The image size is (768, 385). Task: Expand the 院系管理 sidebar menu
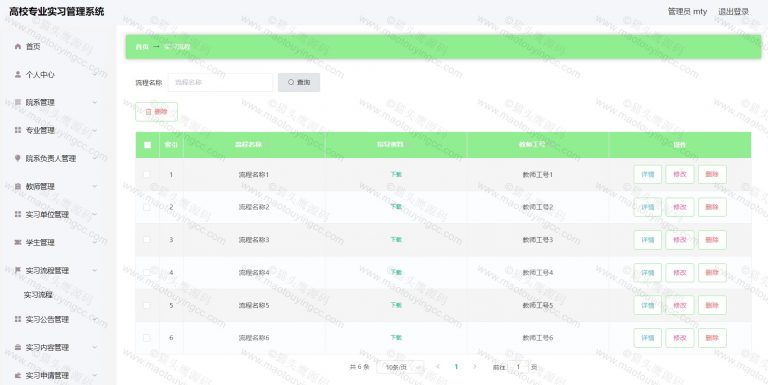pos(58,102)
